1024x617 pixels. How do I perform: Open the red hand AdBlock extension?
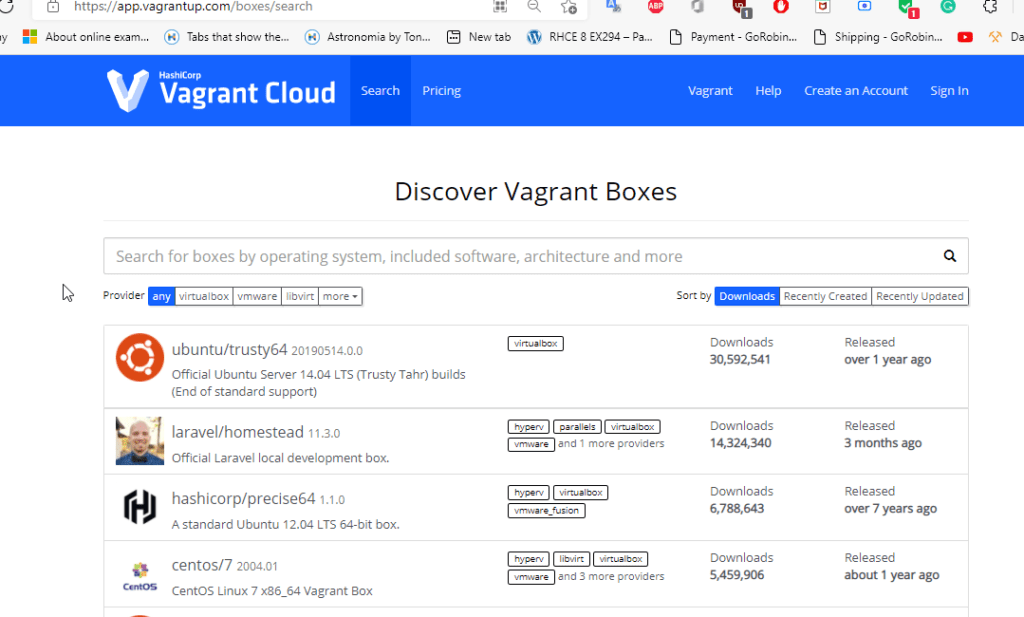781,7
